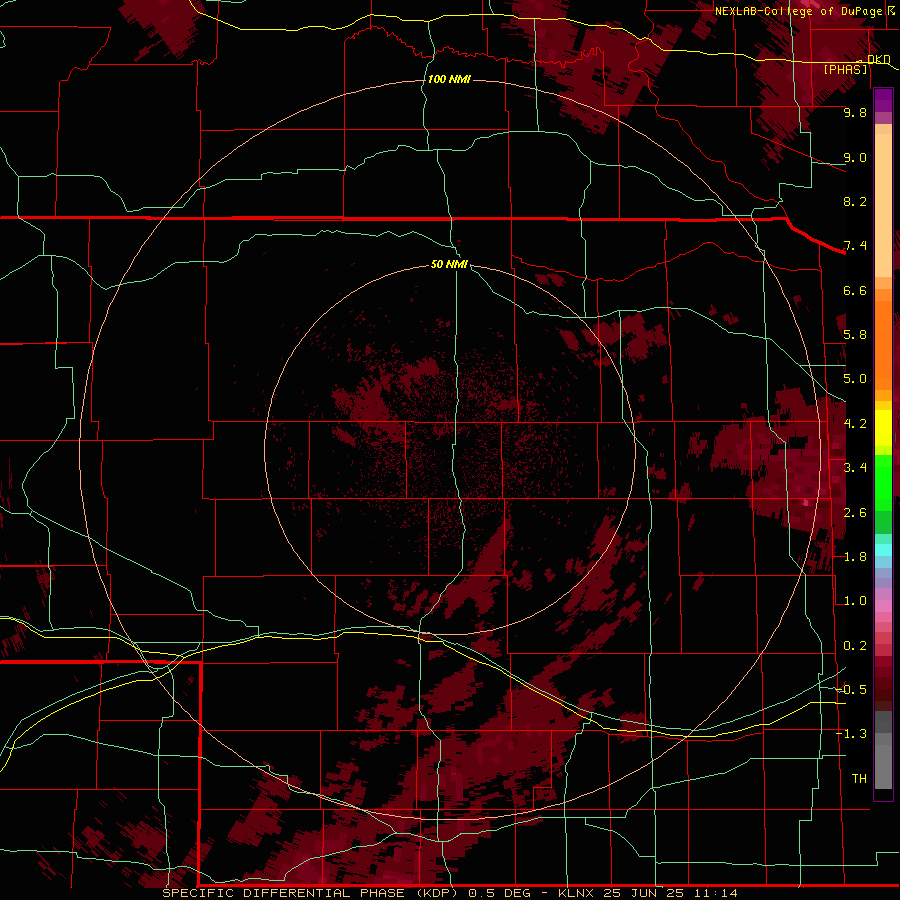Click the 0.5 DEG elevation text
The width and height of the screenshot is (900, 900).
coord(498,893)
